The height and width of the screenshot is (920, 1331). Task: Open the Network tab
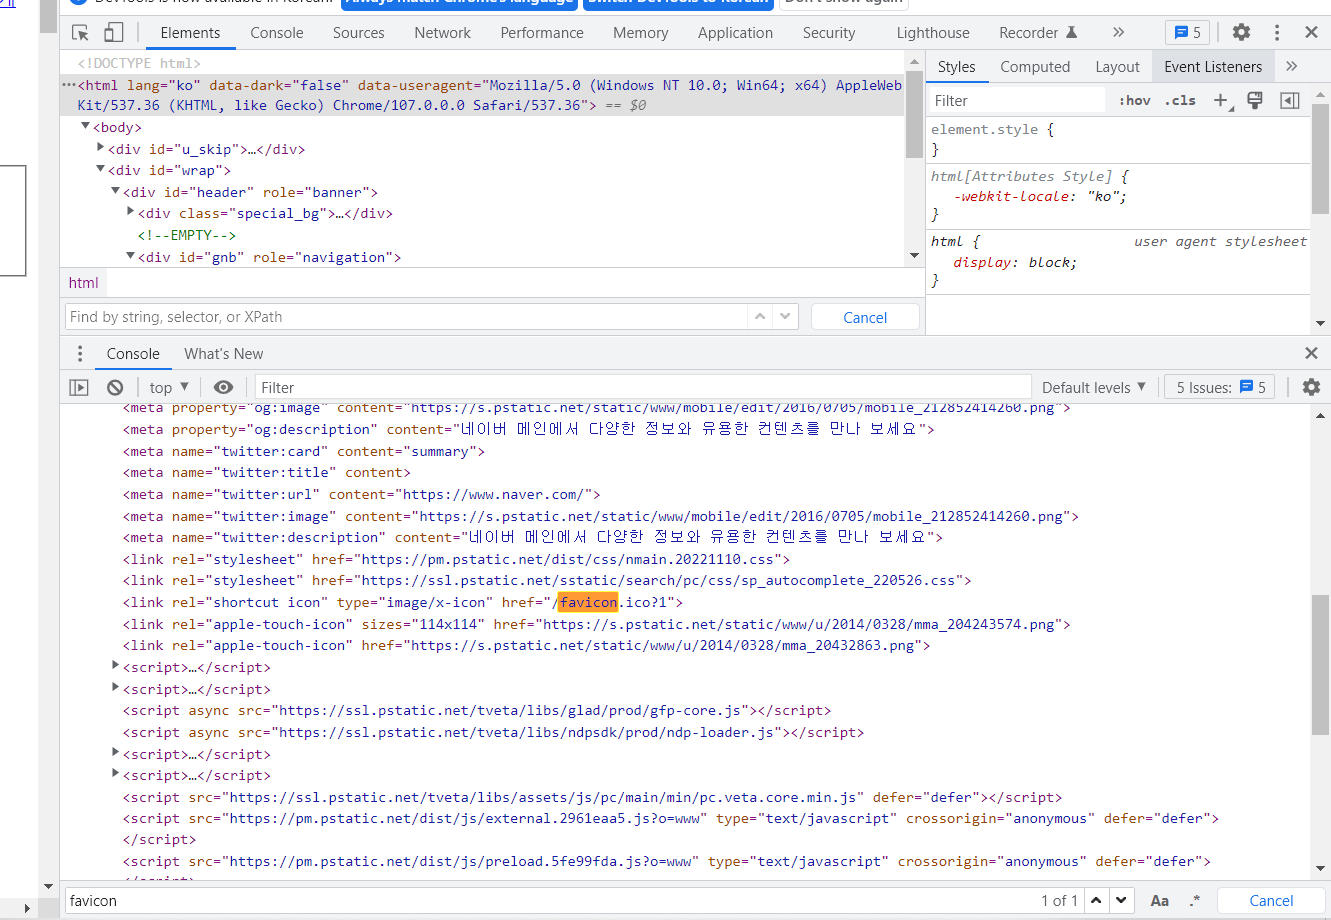pos(442,32)
